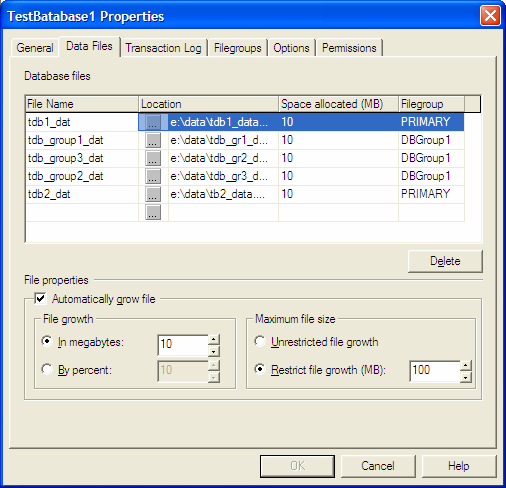Image resolution: width=506 pixels, height=488 pixels.
Task: Click space allocated cell of tdb_group3_dat
Action: [339, 158]
